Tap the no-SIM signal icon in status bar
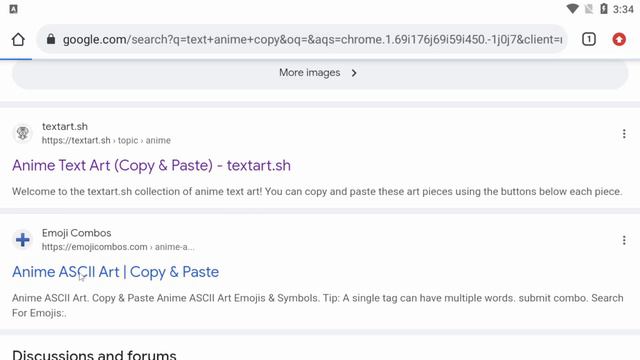The image size is (640, 360). [x=589, y=9]
